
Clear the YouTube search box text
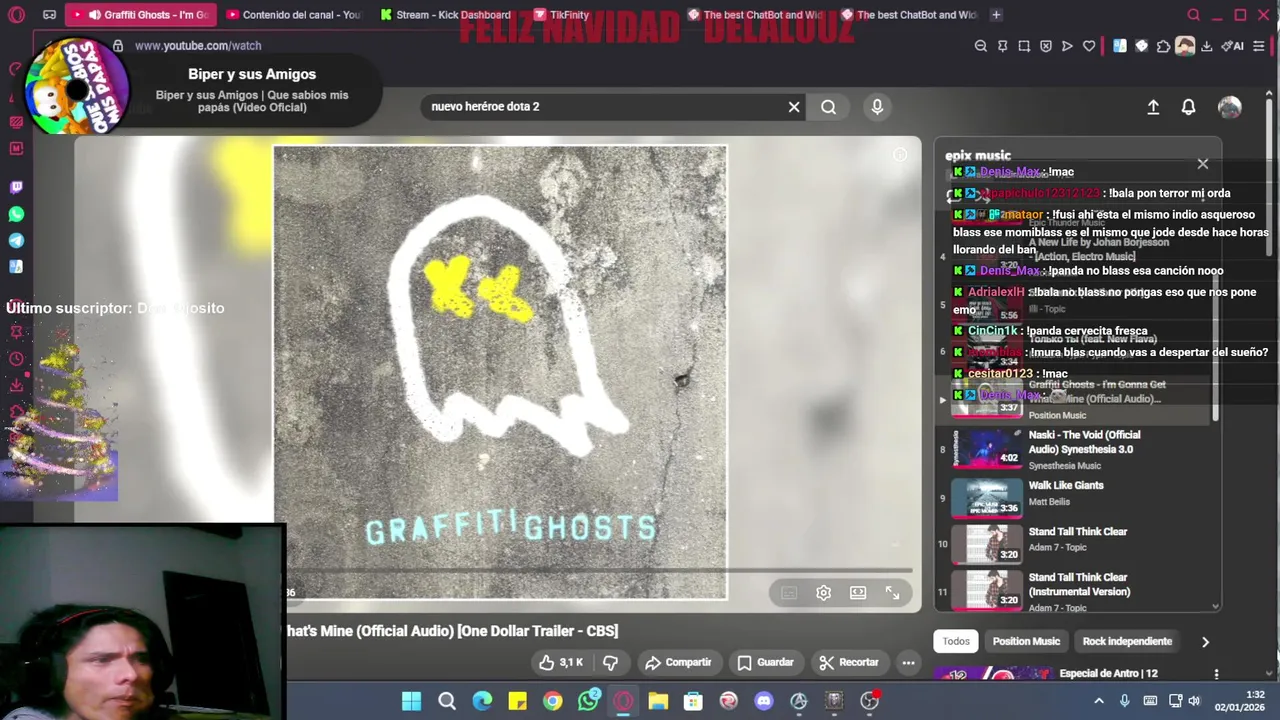point(794,107)
